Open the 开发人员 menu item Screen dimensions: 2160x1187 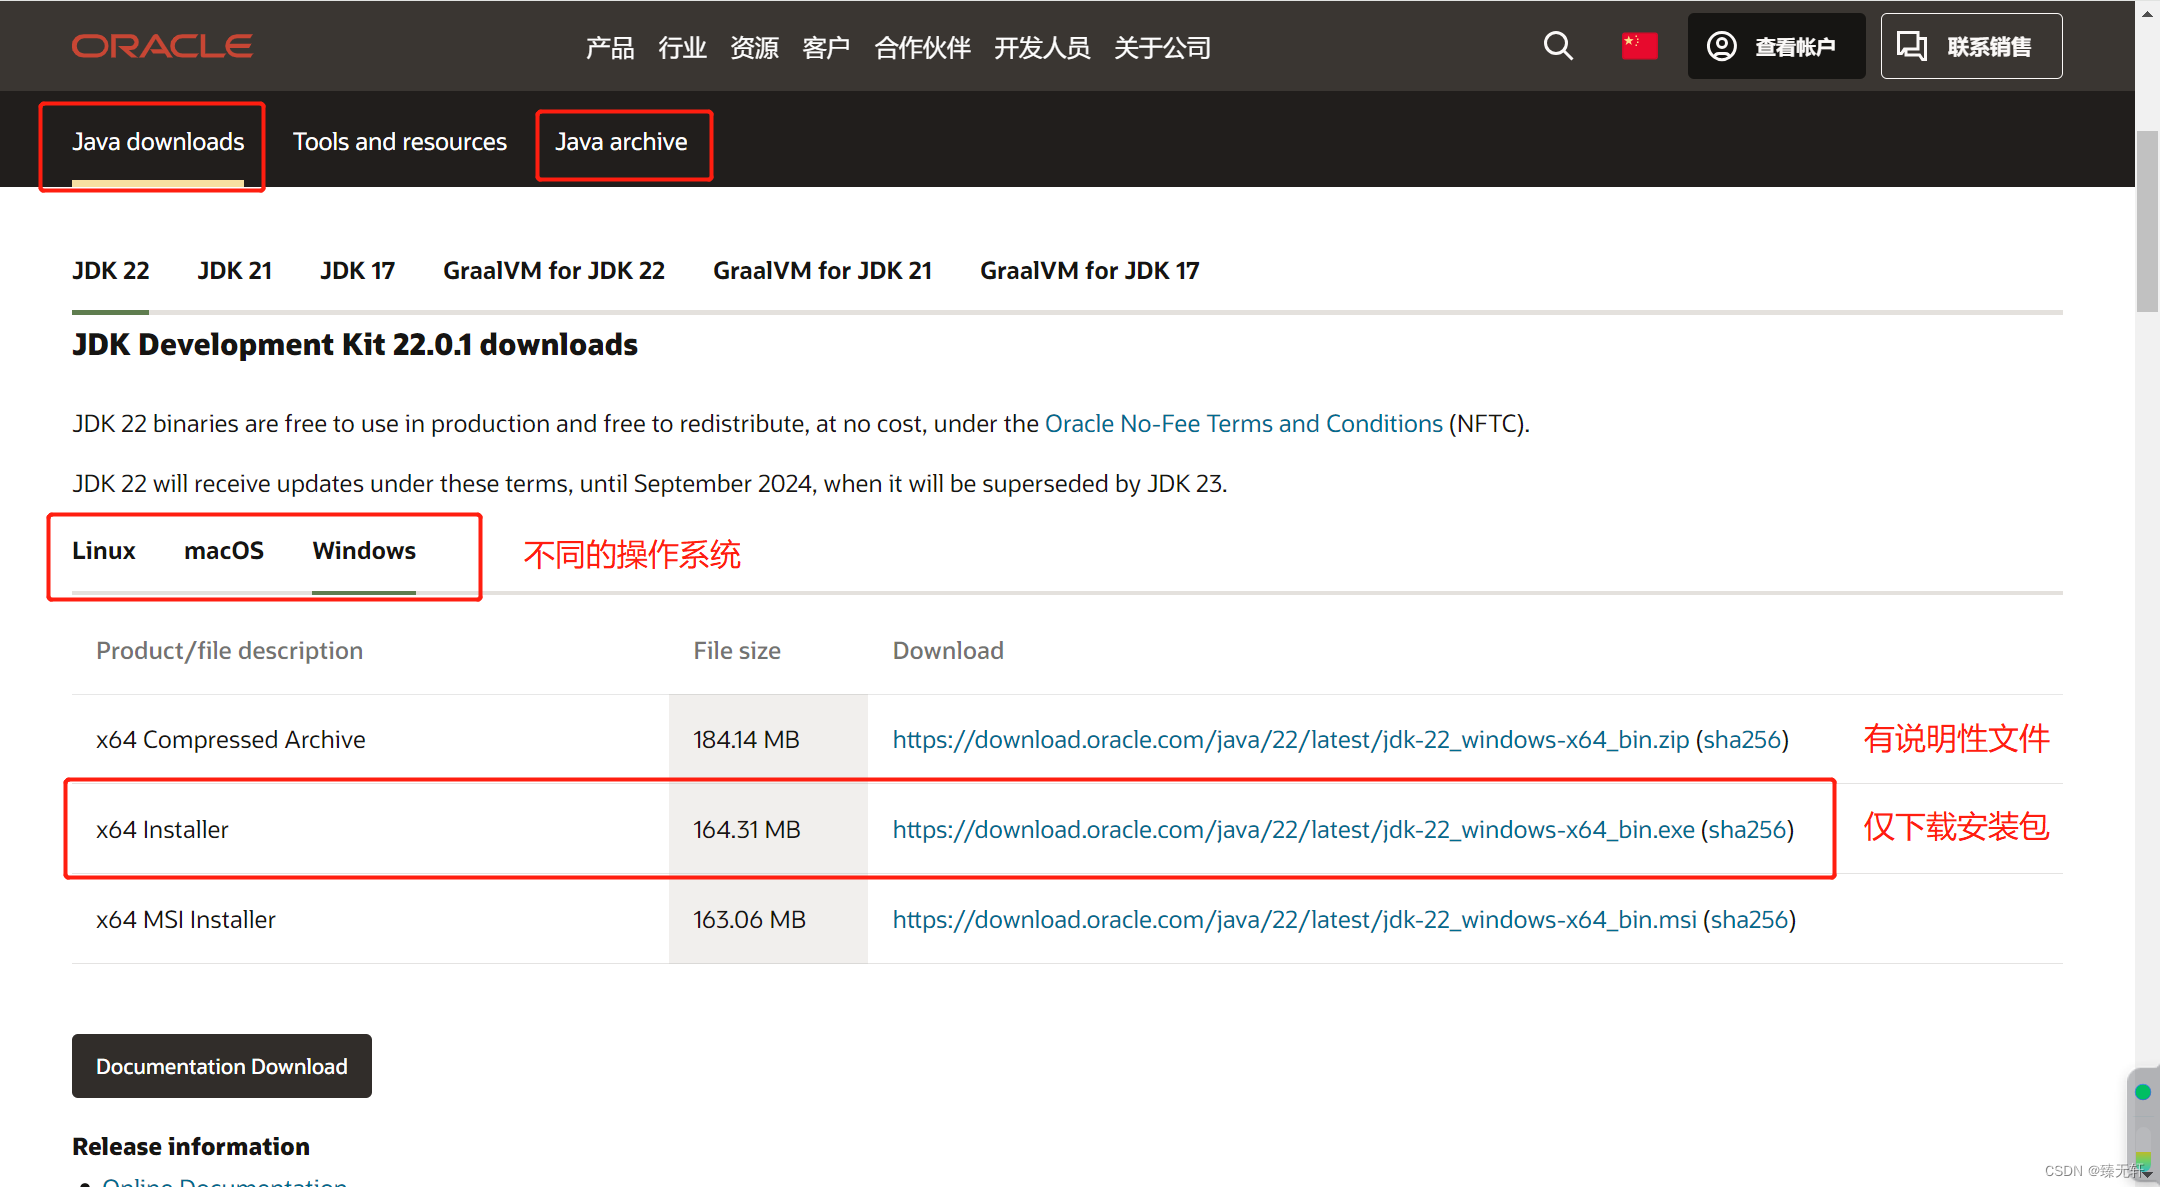(1042, 47)
